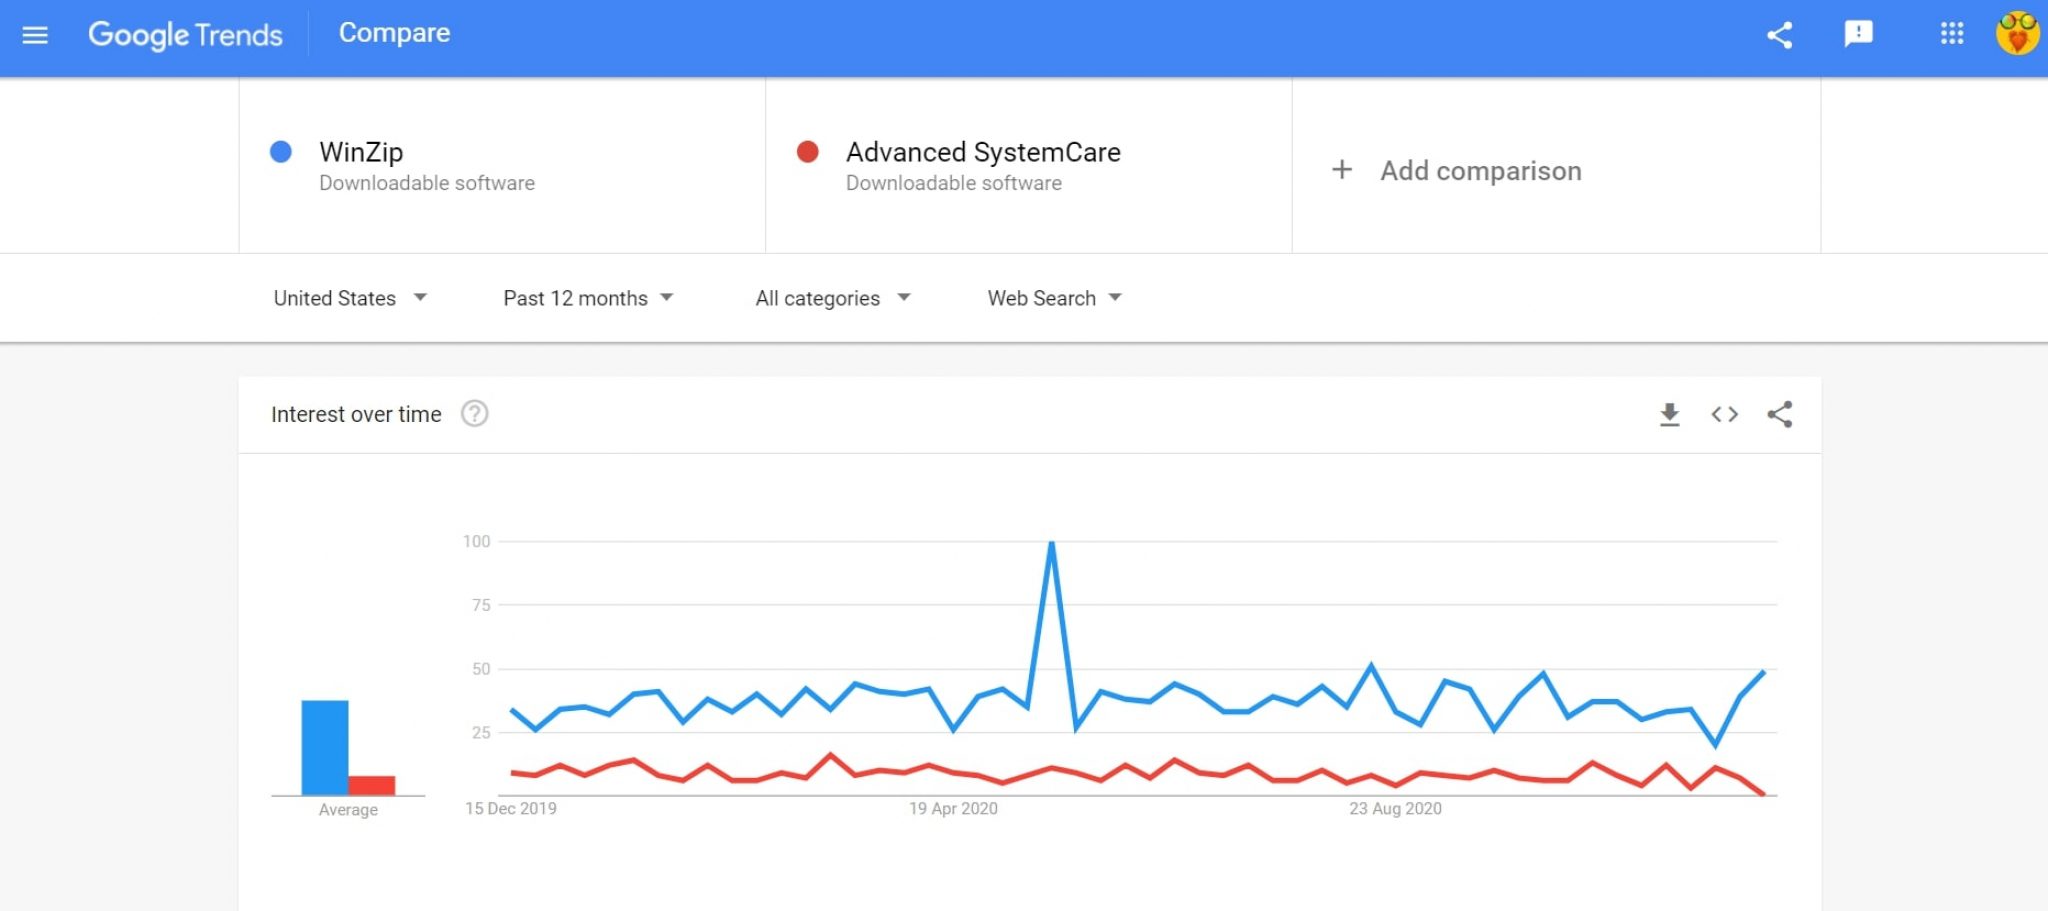The image size is (2048, 911).
Task: Click the plus icon for Add comparison
Action: coord(1342,170)
